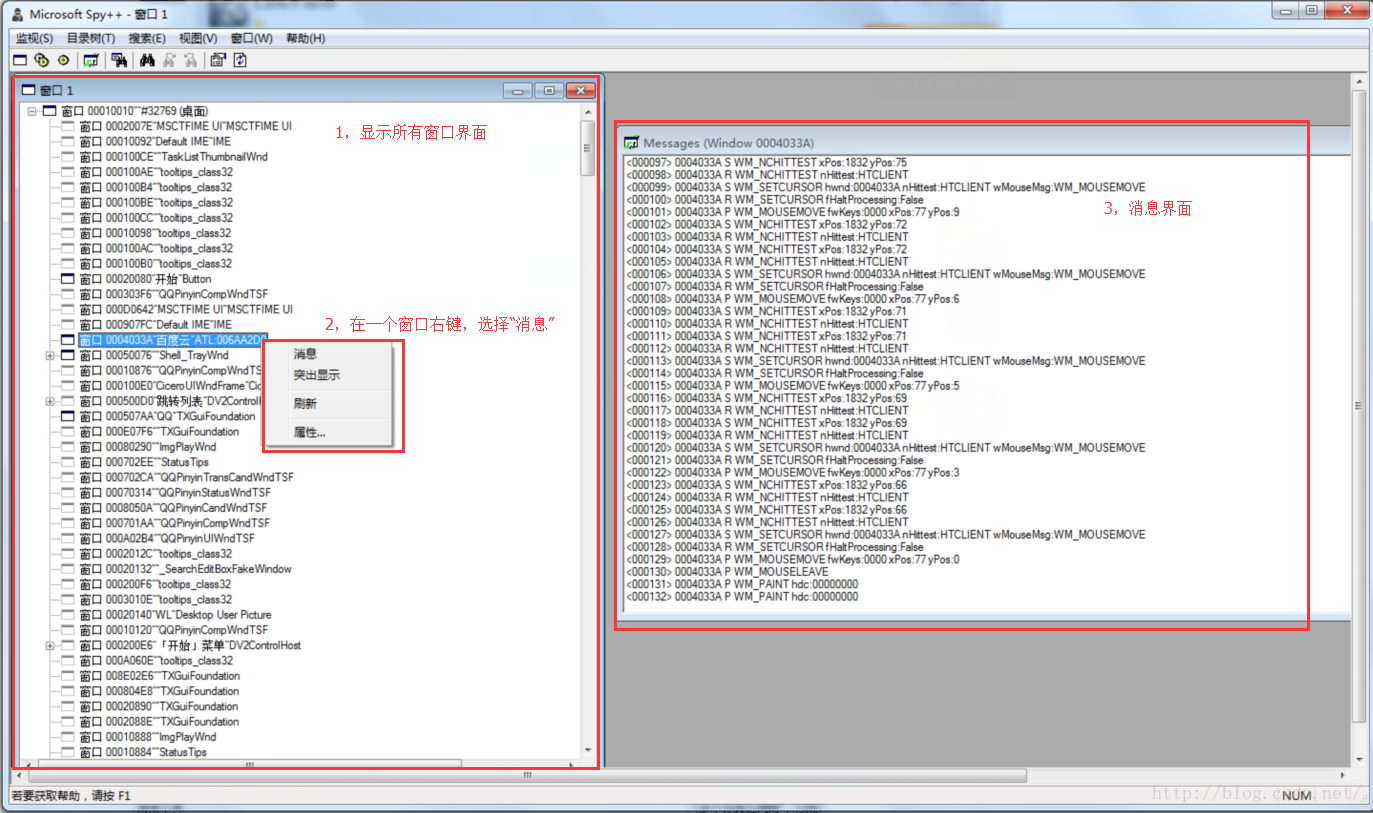Click the NUM indicator in status bar

pos(1296,796)
